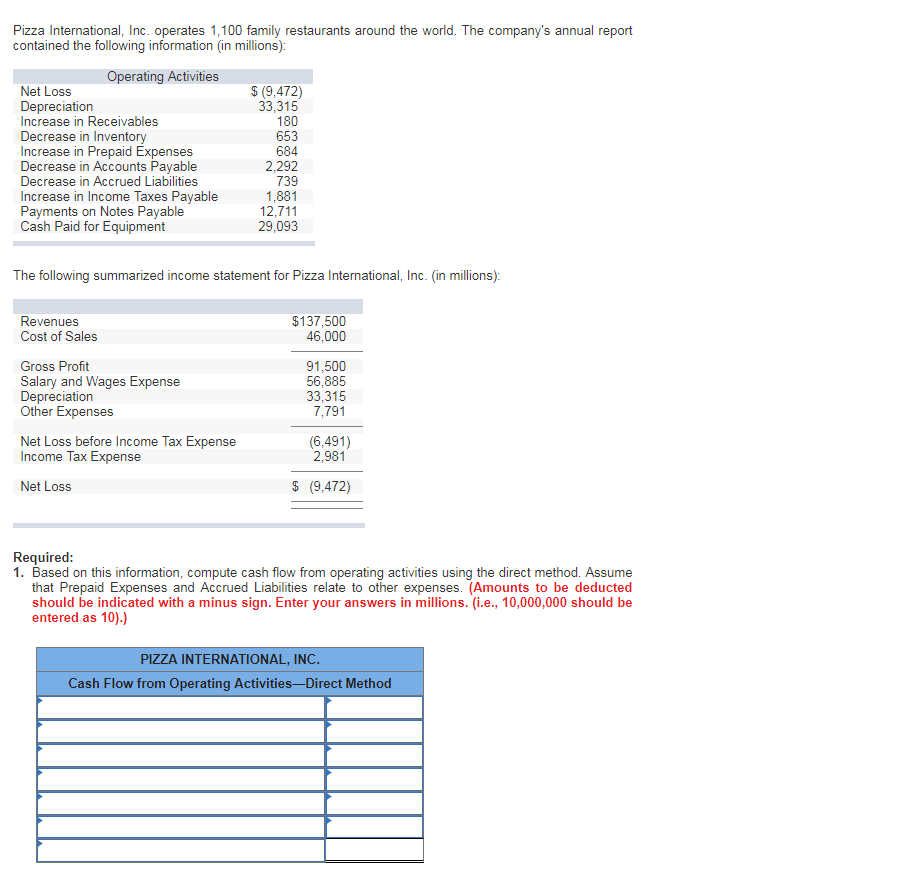Viewport: 903px width, 876px height.
Task: Click Payments on Notes Payable label
Action: [x=103, y=211]
